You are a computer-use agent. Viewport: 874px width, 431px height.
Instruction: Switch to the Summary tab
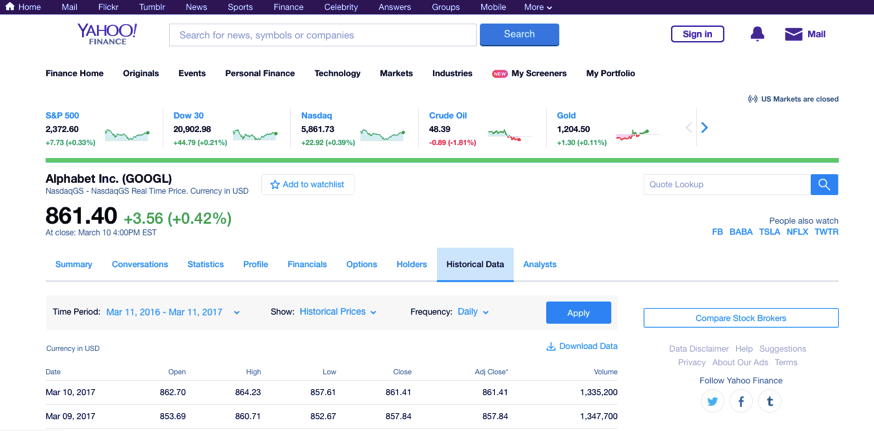(74, 264)
